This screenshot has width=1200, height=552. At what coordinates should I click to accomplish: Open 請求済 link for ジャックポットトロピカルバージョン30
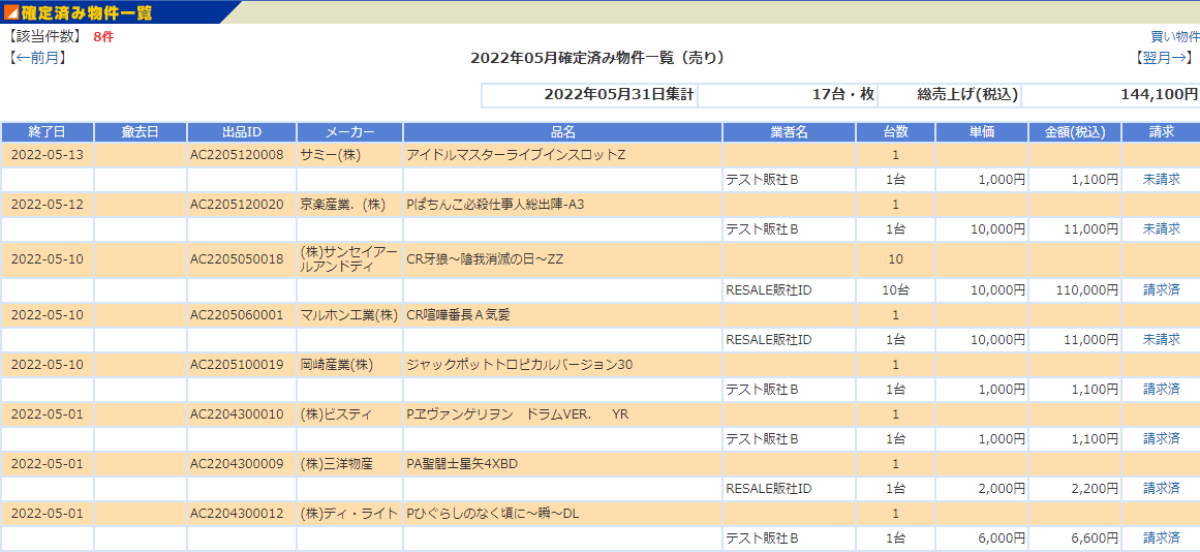click(x=1161, y=389)
